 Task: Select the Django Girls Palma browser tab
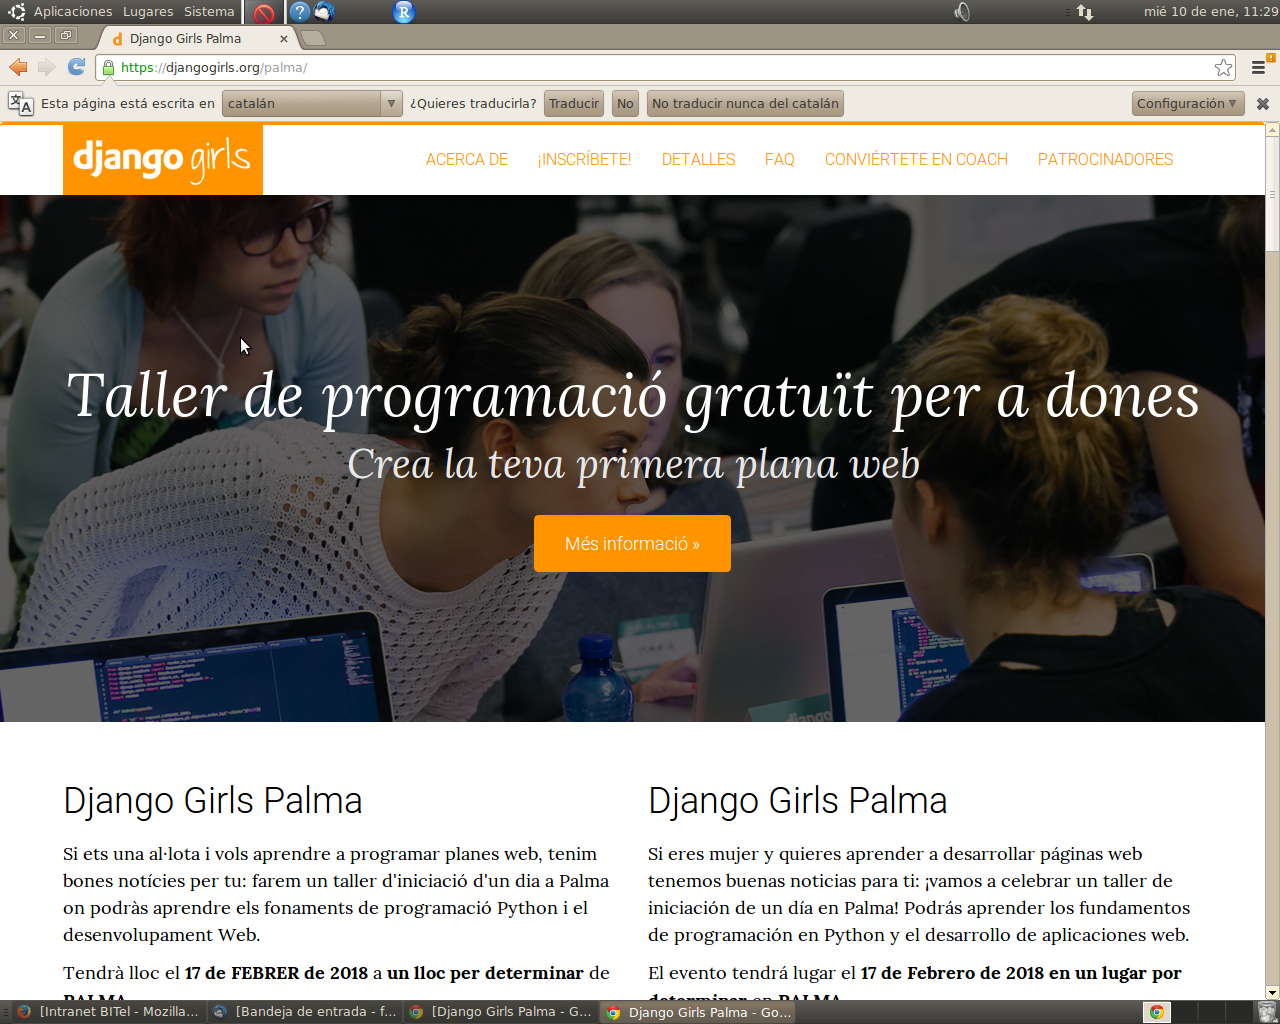point(198,38)
